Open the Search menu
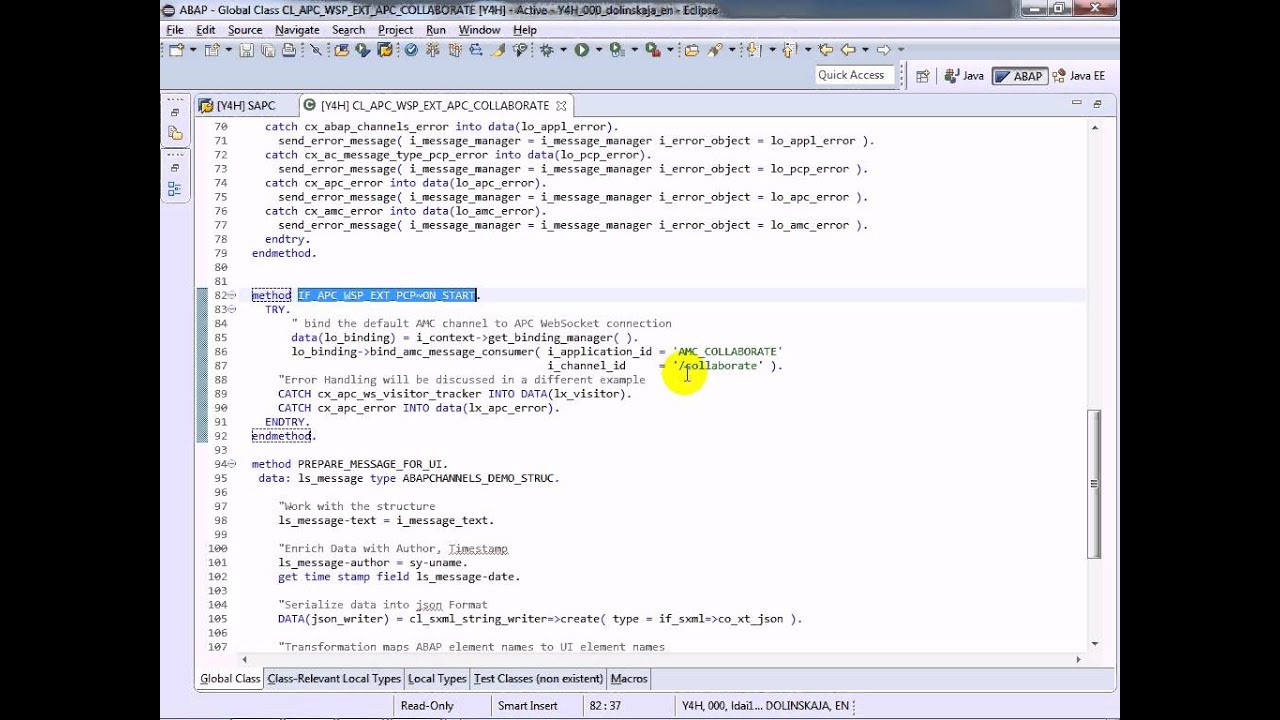The width and height of the screenshot is (1280, 720). coord(348,30)
